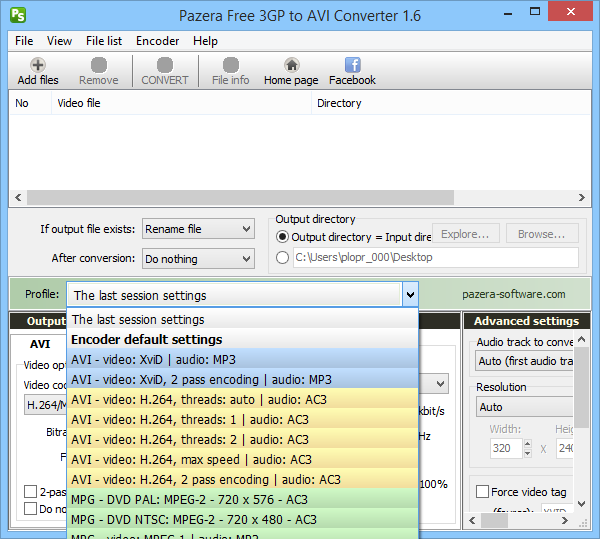Increase Width using spinner up arrow
Image resolution: width=600 pixels, height=539 pixels.
pos(528,444)
